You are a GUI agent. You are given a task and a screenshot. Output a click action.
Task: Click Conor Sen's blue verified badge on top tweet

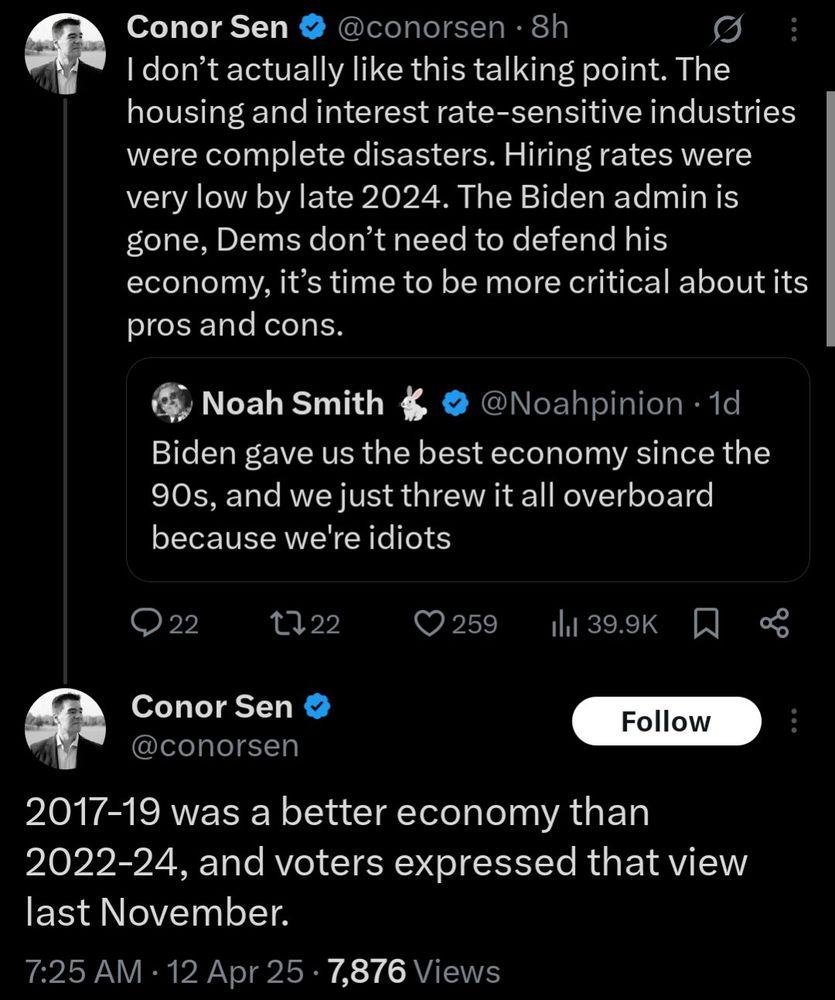tap(312, 28)
